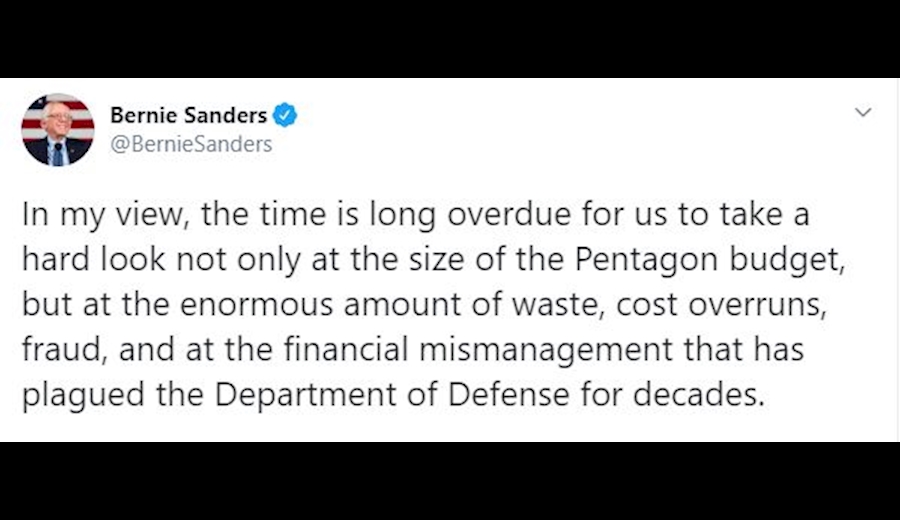Screen dimensions: 900x520
Task: Click the words 'hard look' in the tweet
Action: click(93, 259)
